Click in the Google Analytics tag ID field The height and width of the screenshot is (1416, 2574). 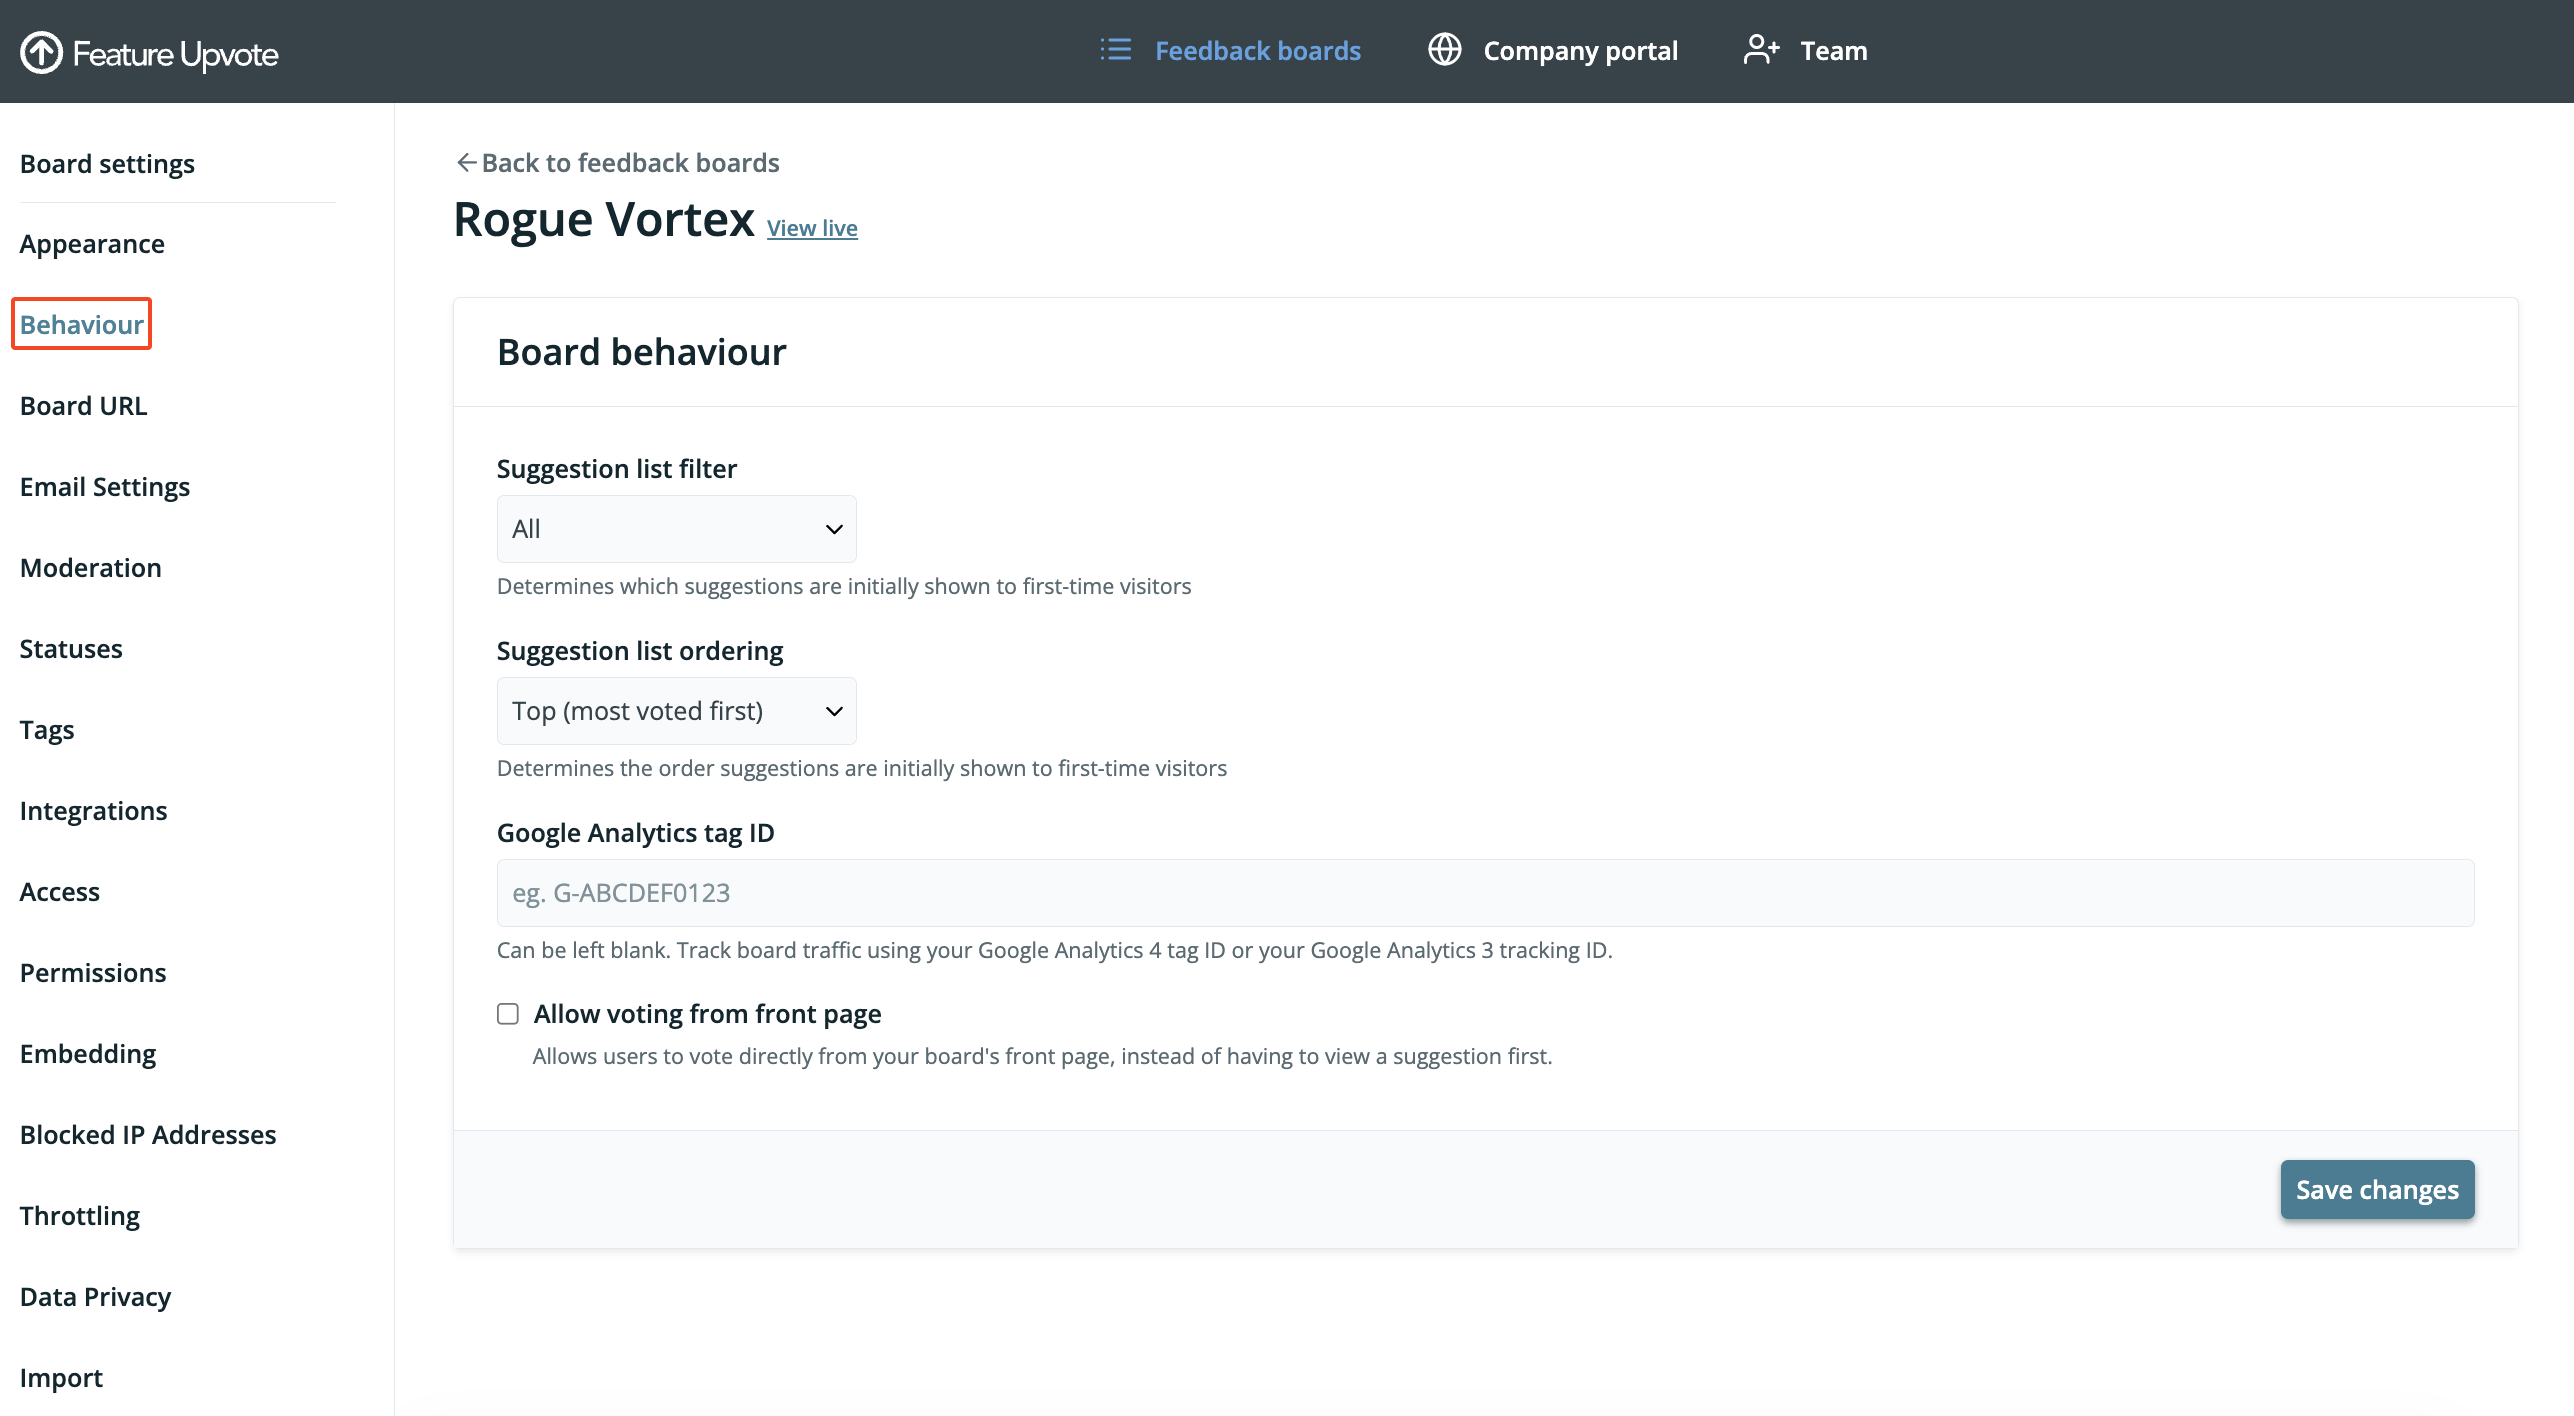(1485, 893)
